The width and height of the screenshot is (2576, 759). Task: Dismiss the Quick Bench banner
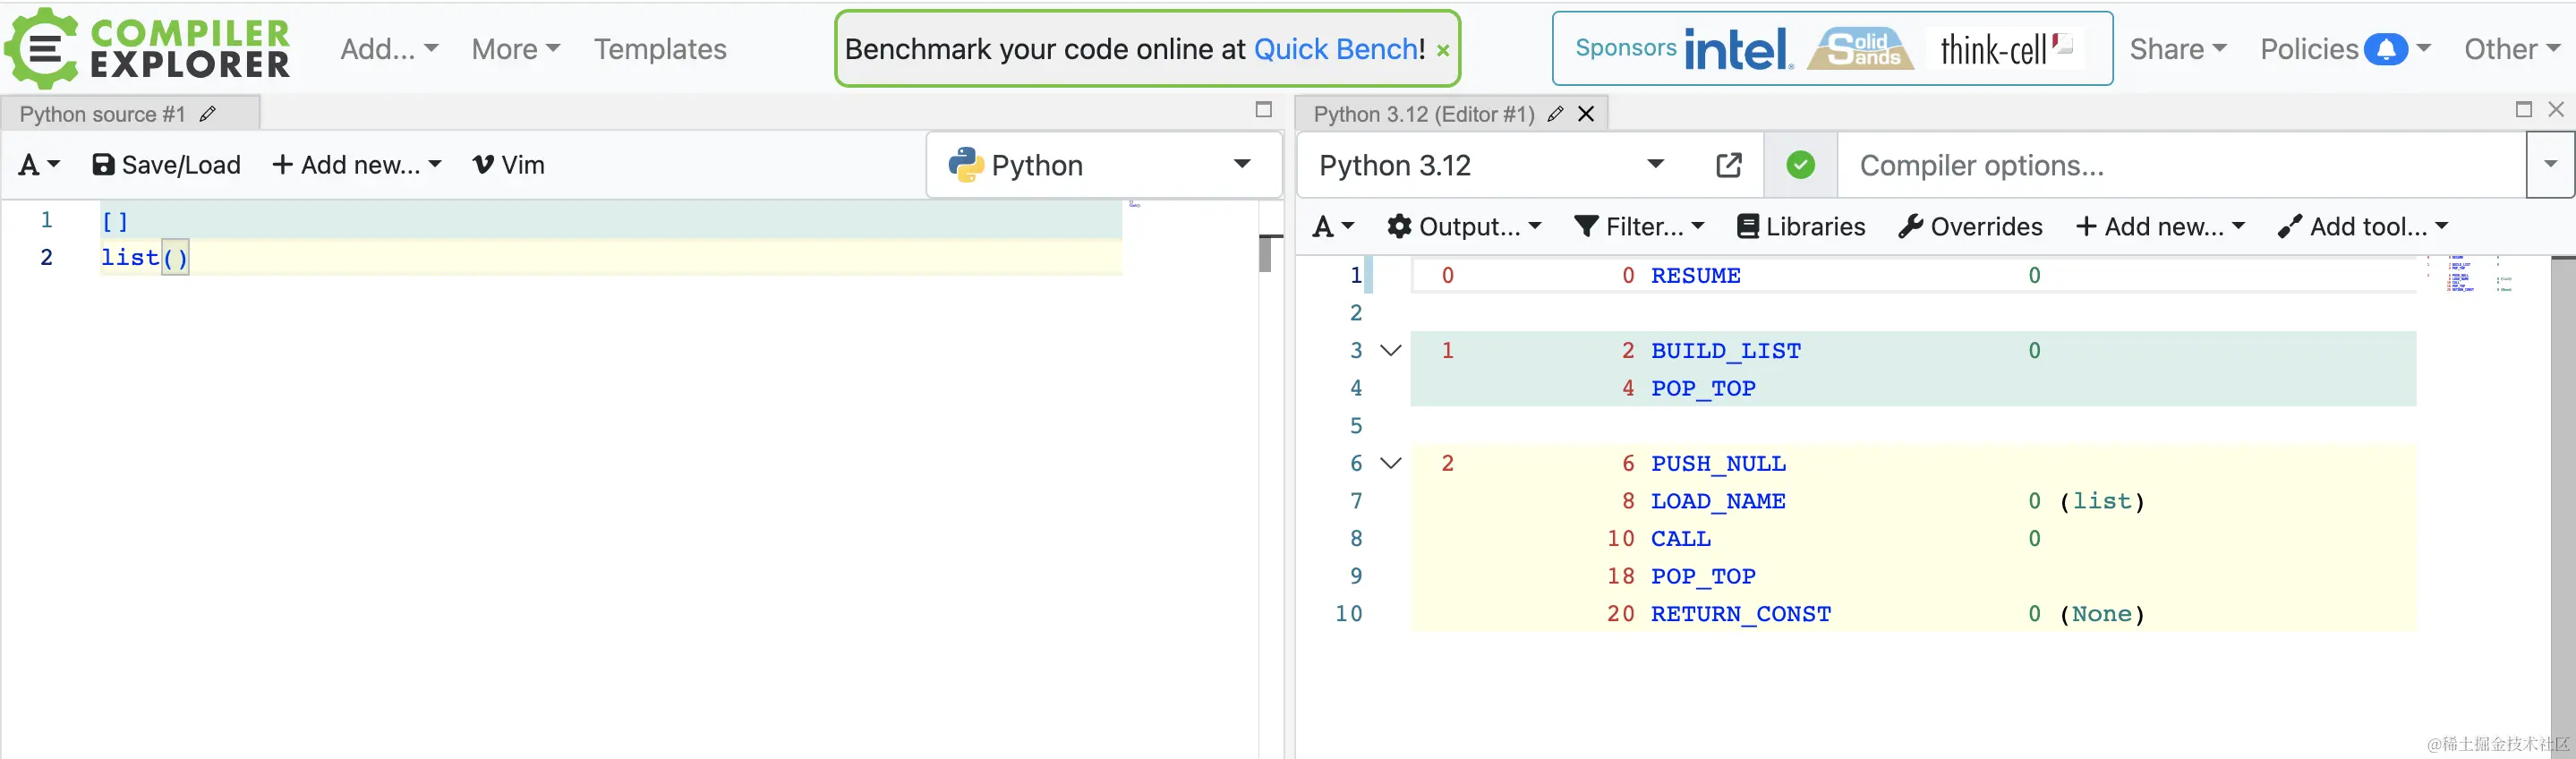pyautogui.click(x=1443, y=50)
